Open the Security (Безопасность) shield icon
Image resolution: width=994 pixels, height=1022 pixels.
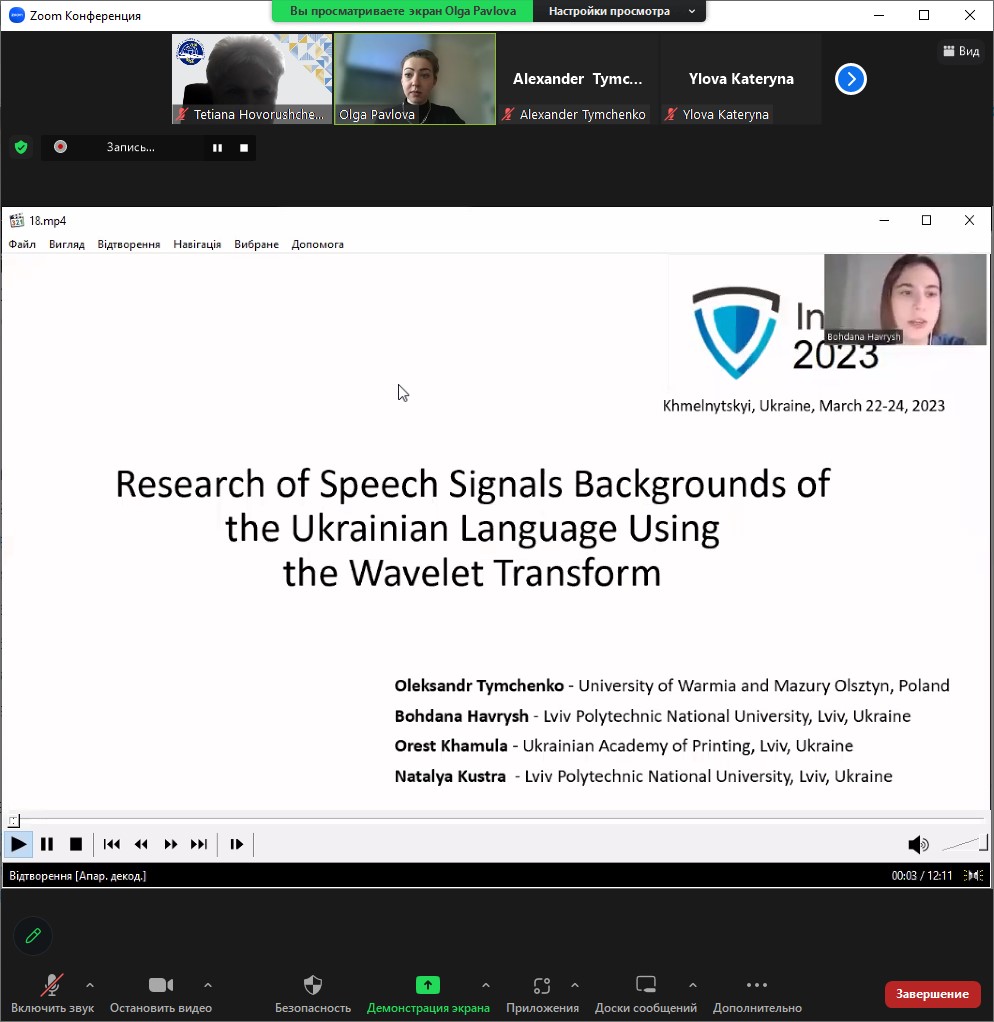click(x=313, y=985)
